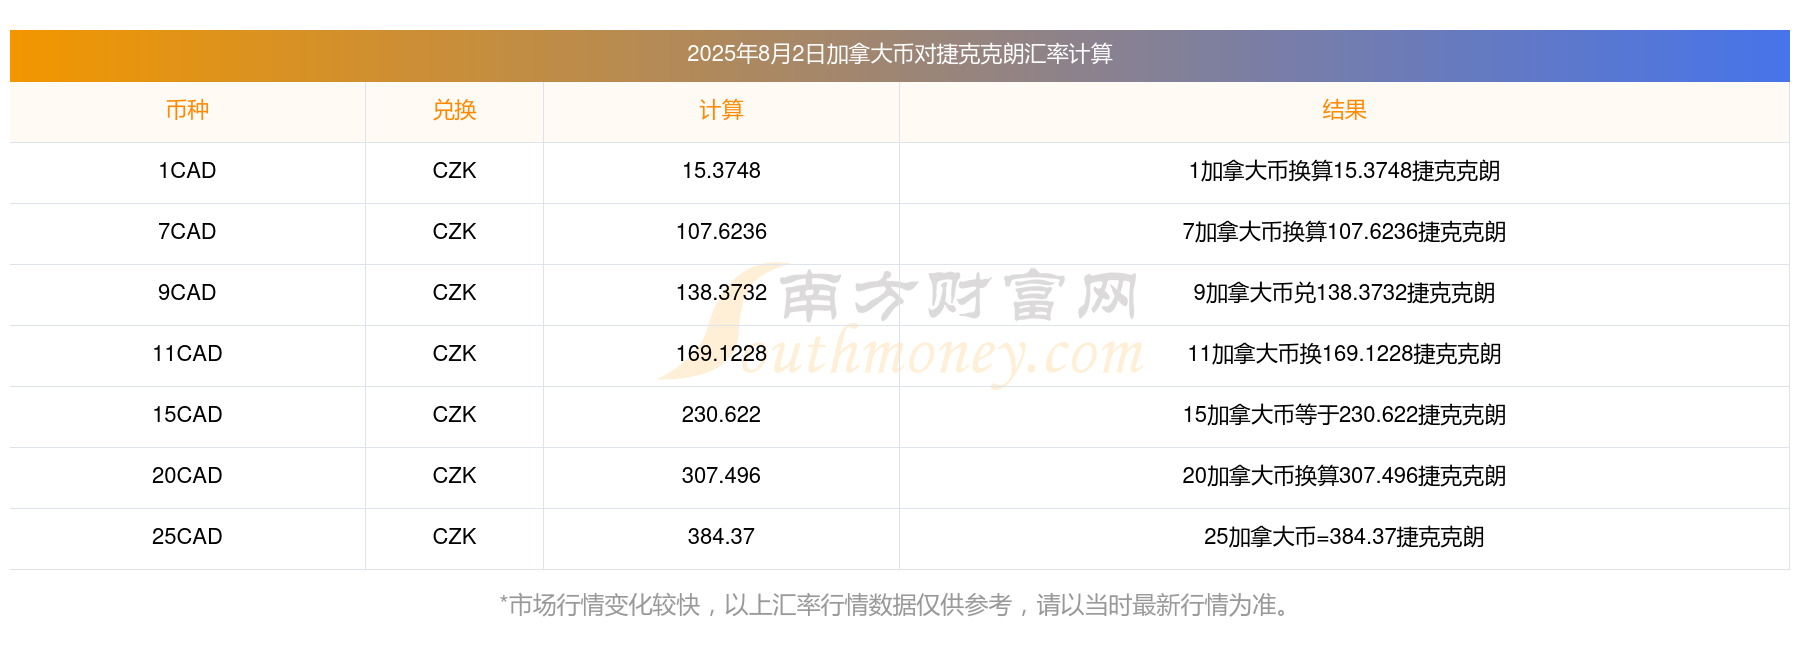Click result '25加拿大币=384.37捷克克朗'
This screenshot has height=650, width=1800.
(1344, 537)
